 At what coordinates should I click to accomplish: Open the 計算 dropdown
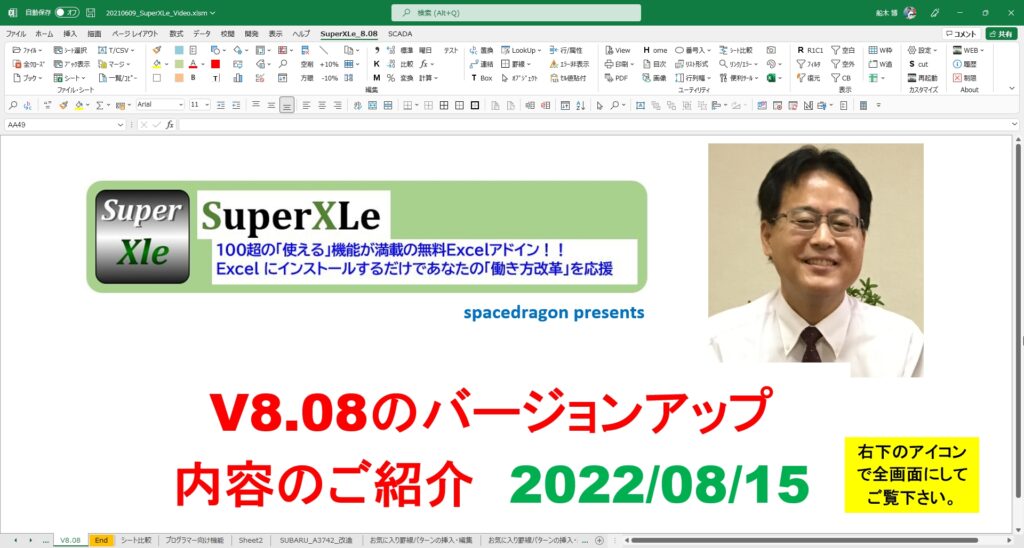(x=428, y=78)
